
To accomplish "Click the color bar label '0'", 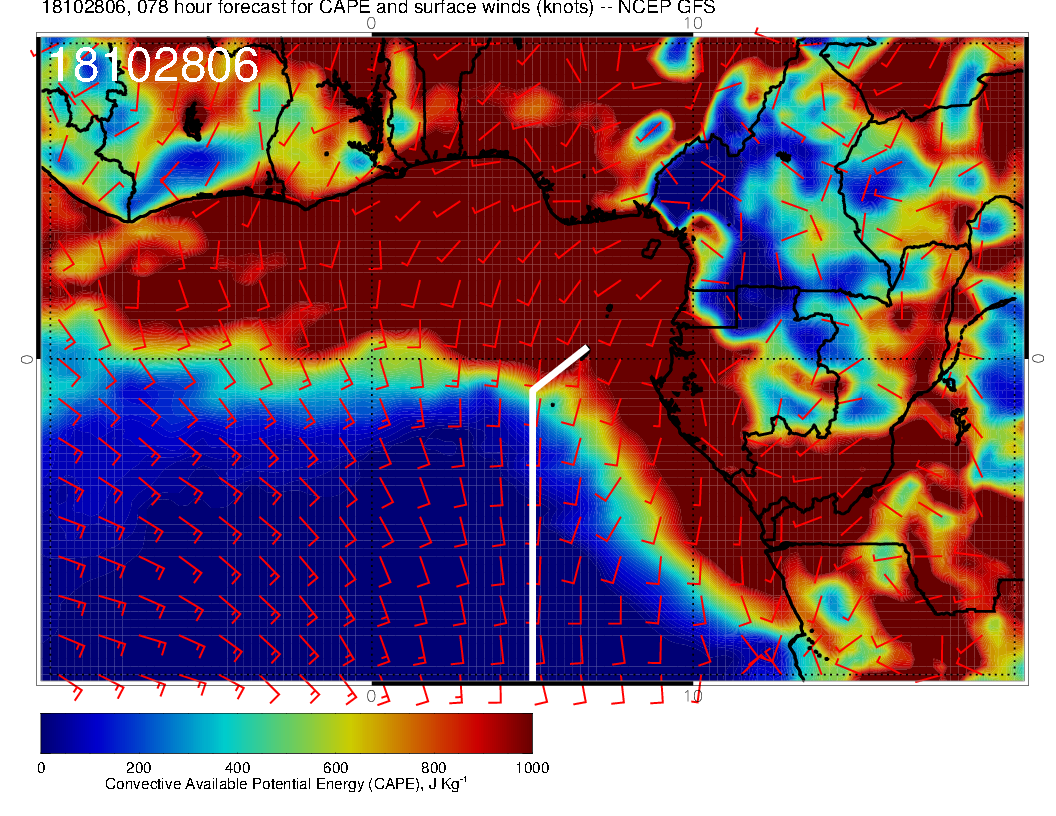I will coord(41,768).
